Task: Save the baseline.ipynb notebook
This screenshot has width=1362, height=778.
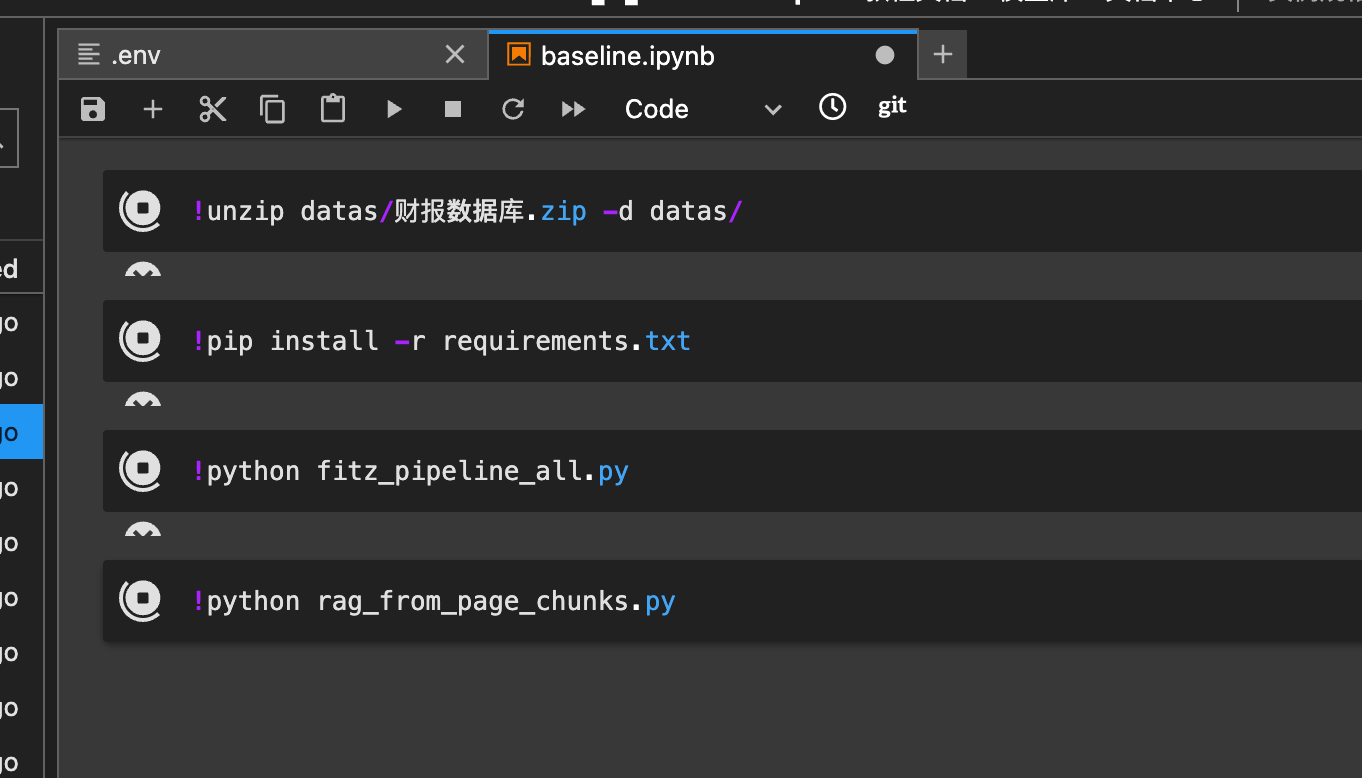Action: tap(92, 108)
